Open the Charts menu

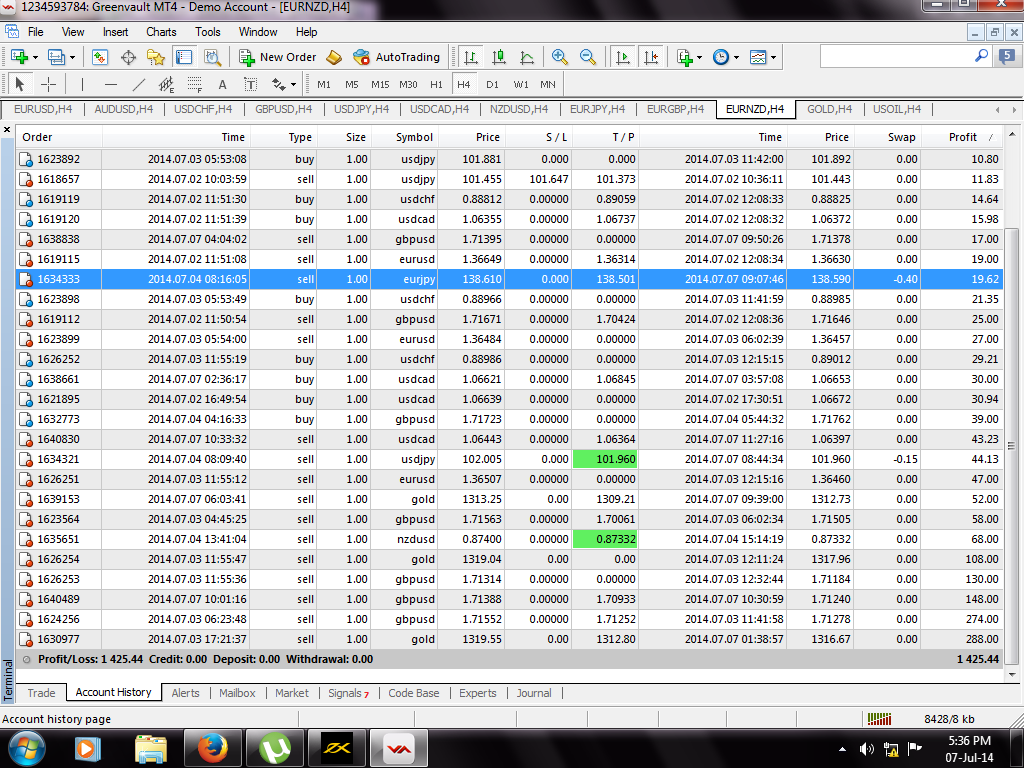[161, 31]
